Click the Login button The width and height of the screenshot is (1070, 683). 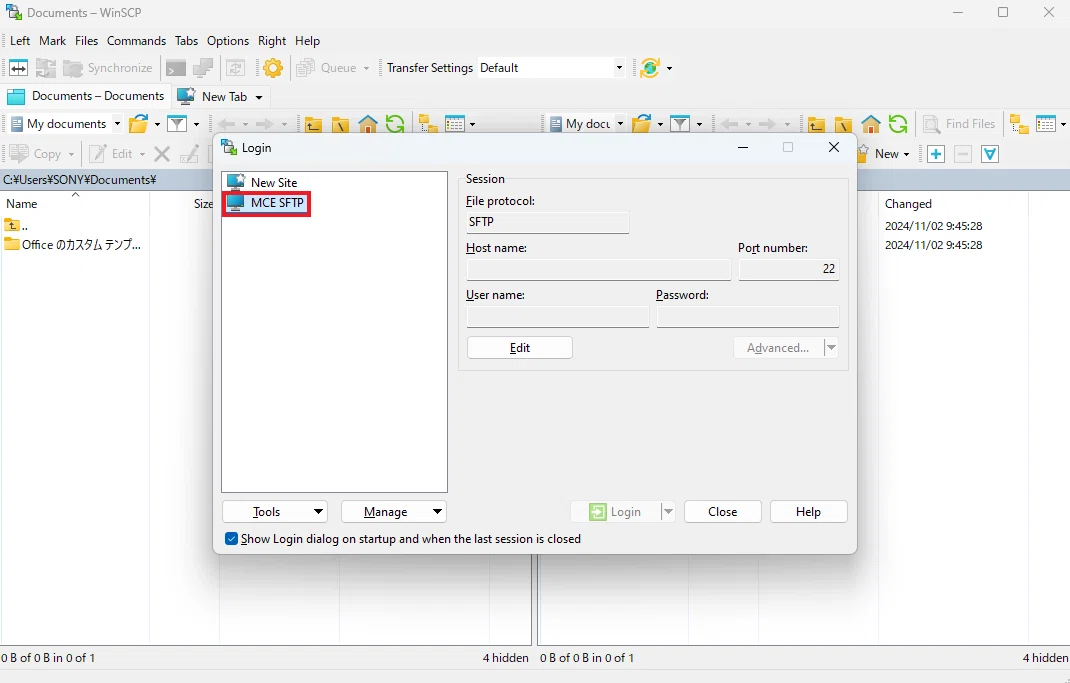click(x=616, y=512)
